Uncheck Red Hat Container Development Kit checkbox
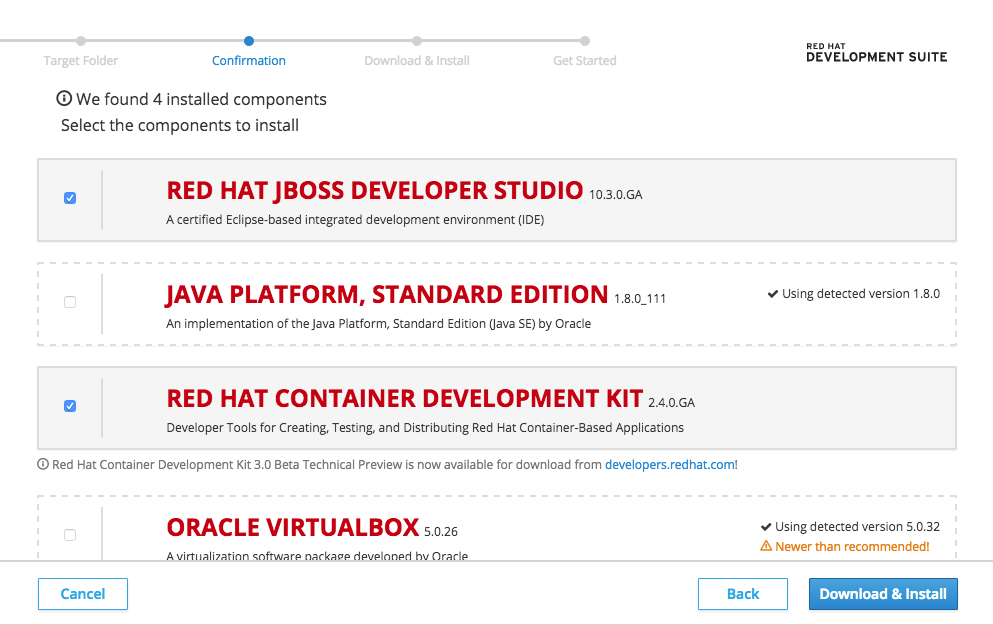The height and width of the screenshot is (625, 993). click(70, 406)
